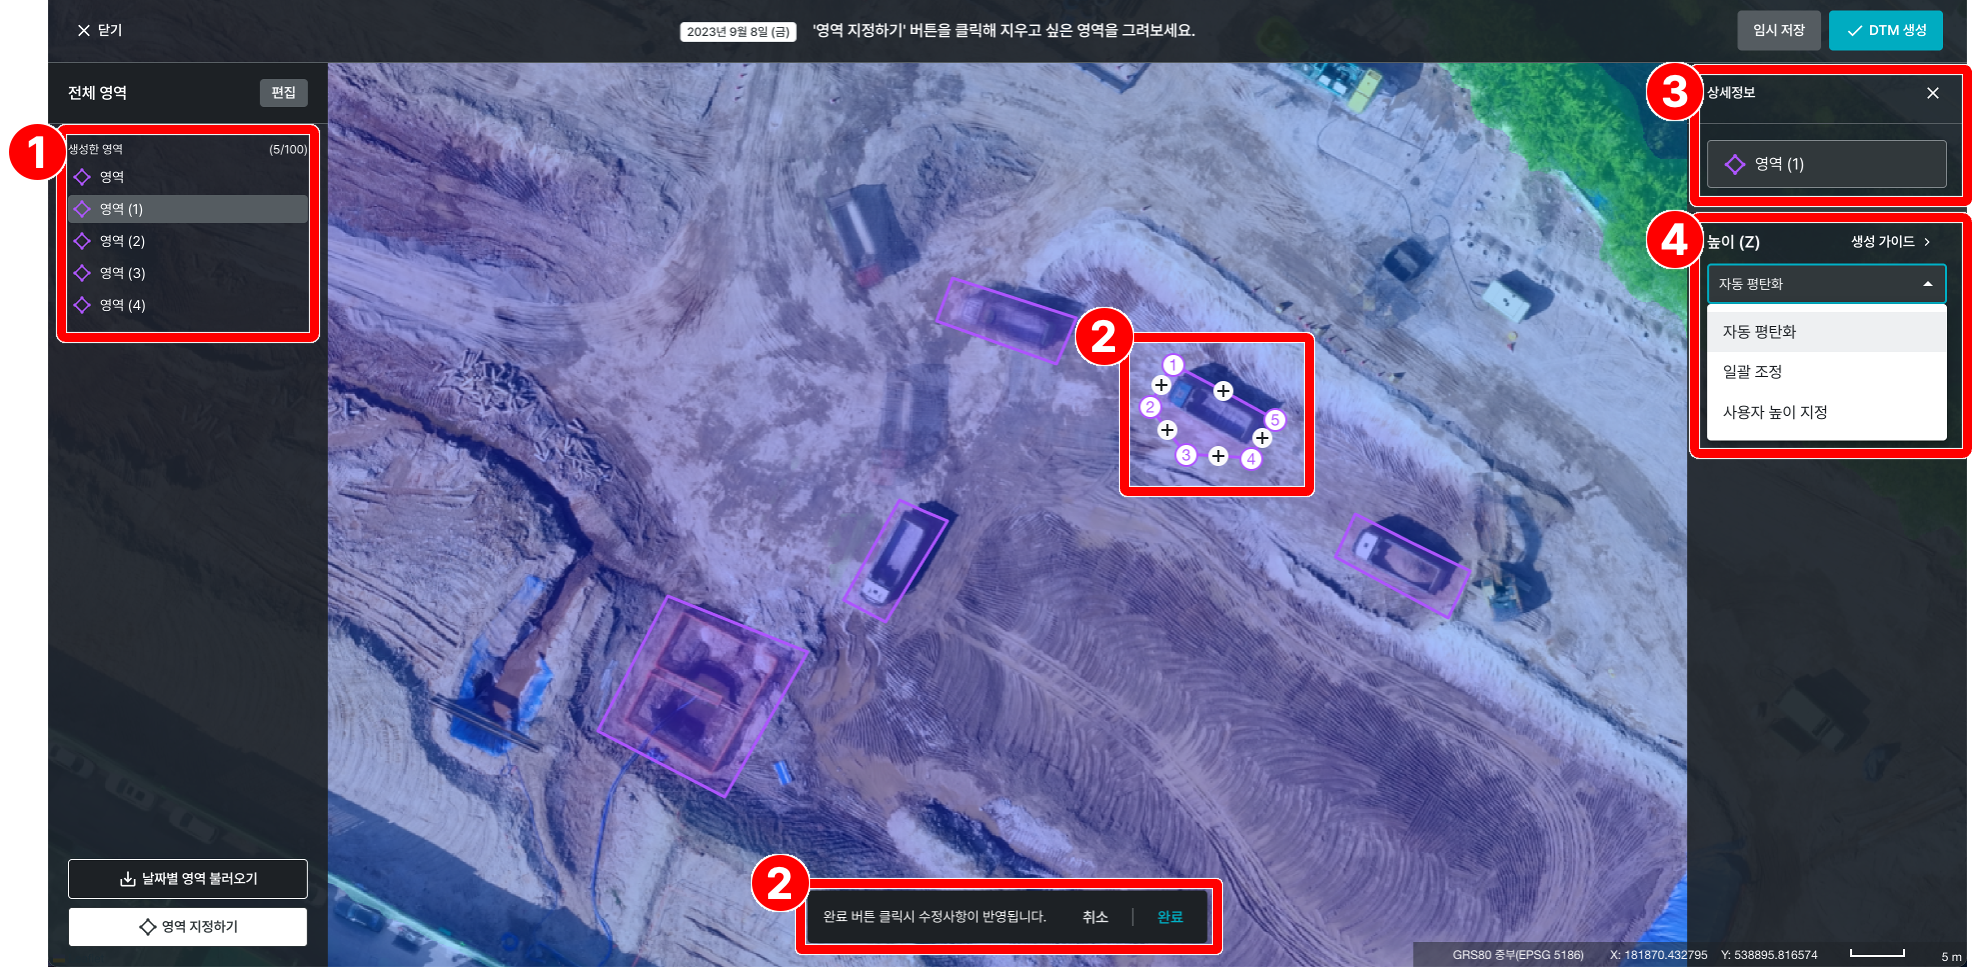Select 영역 (2) in the area list
Viewport: 1974px width, 968px height.
click(x=122, y=241)
